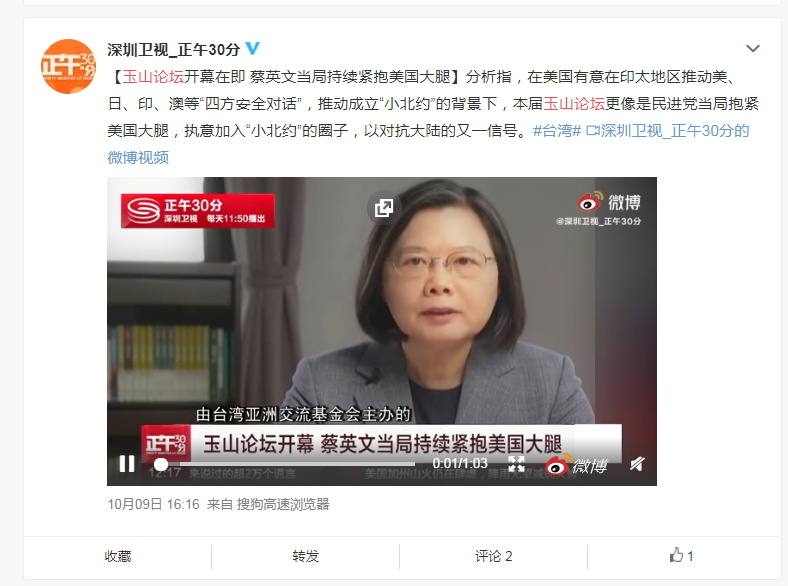Expand the post options chevron arrow
Screen dimensions: 788x586
752,49
